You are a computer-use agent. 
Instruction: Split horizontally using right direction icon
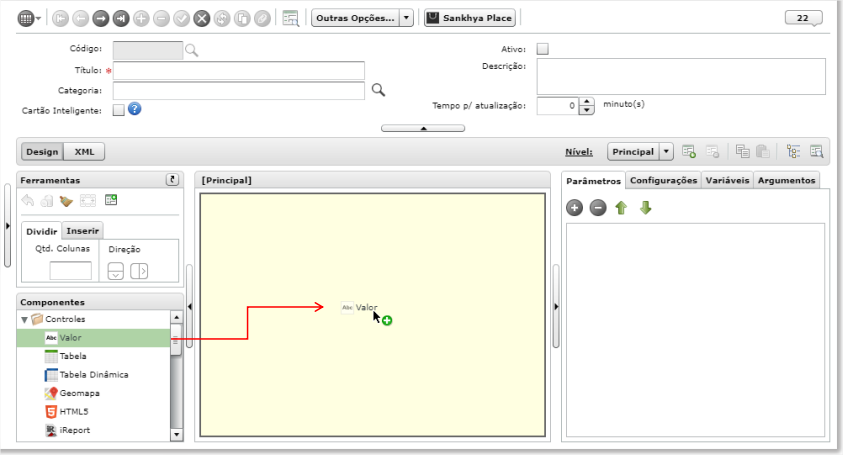coord(139,271)
